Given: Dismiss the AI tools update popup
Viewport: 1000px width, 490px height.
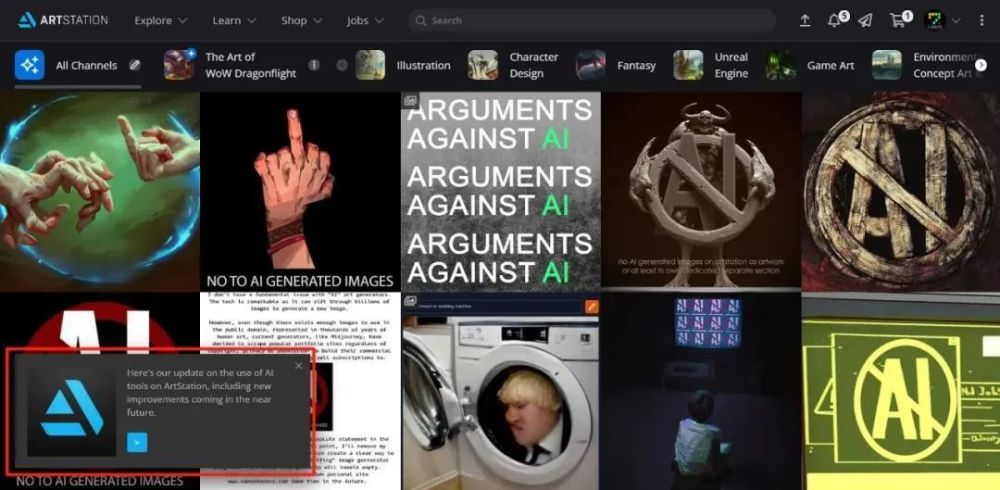Looking at the screenshot, I should coord(298,366).
